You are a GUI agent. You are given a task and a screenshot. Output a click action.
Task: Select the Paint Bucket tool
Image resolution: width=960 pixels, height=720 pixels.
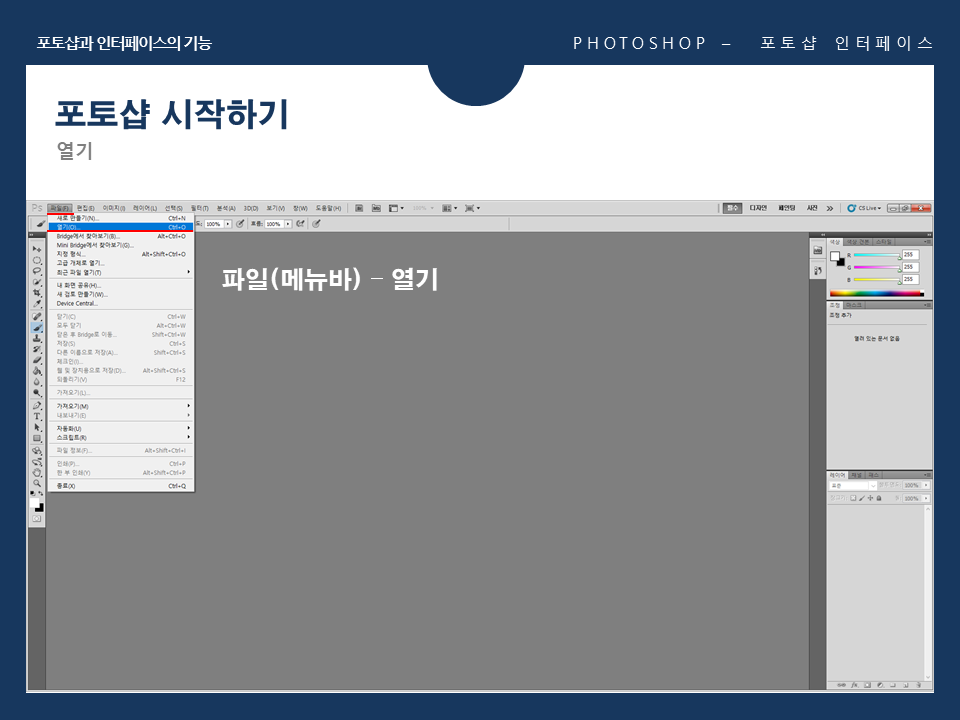[37, 372]
